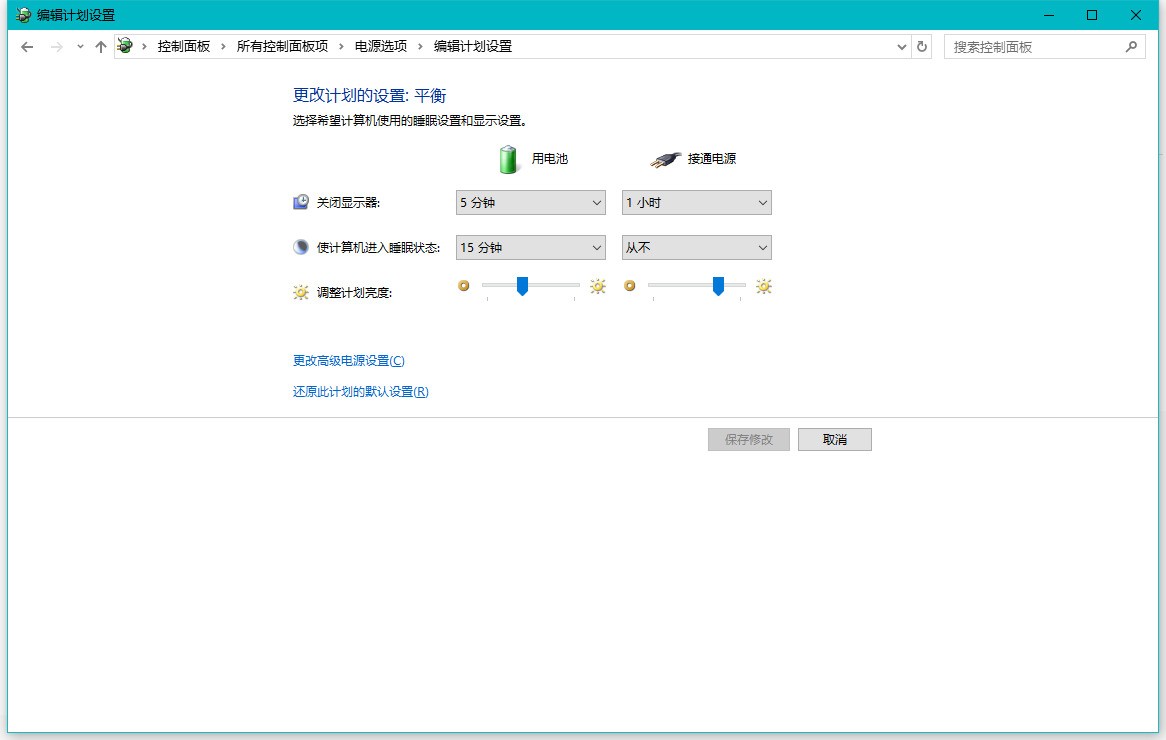Expand the address bar history dropdown
1166x740 pixels.
[902, 46]
